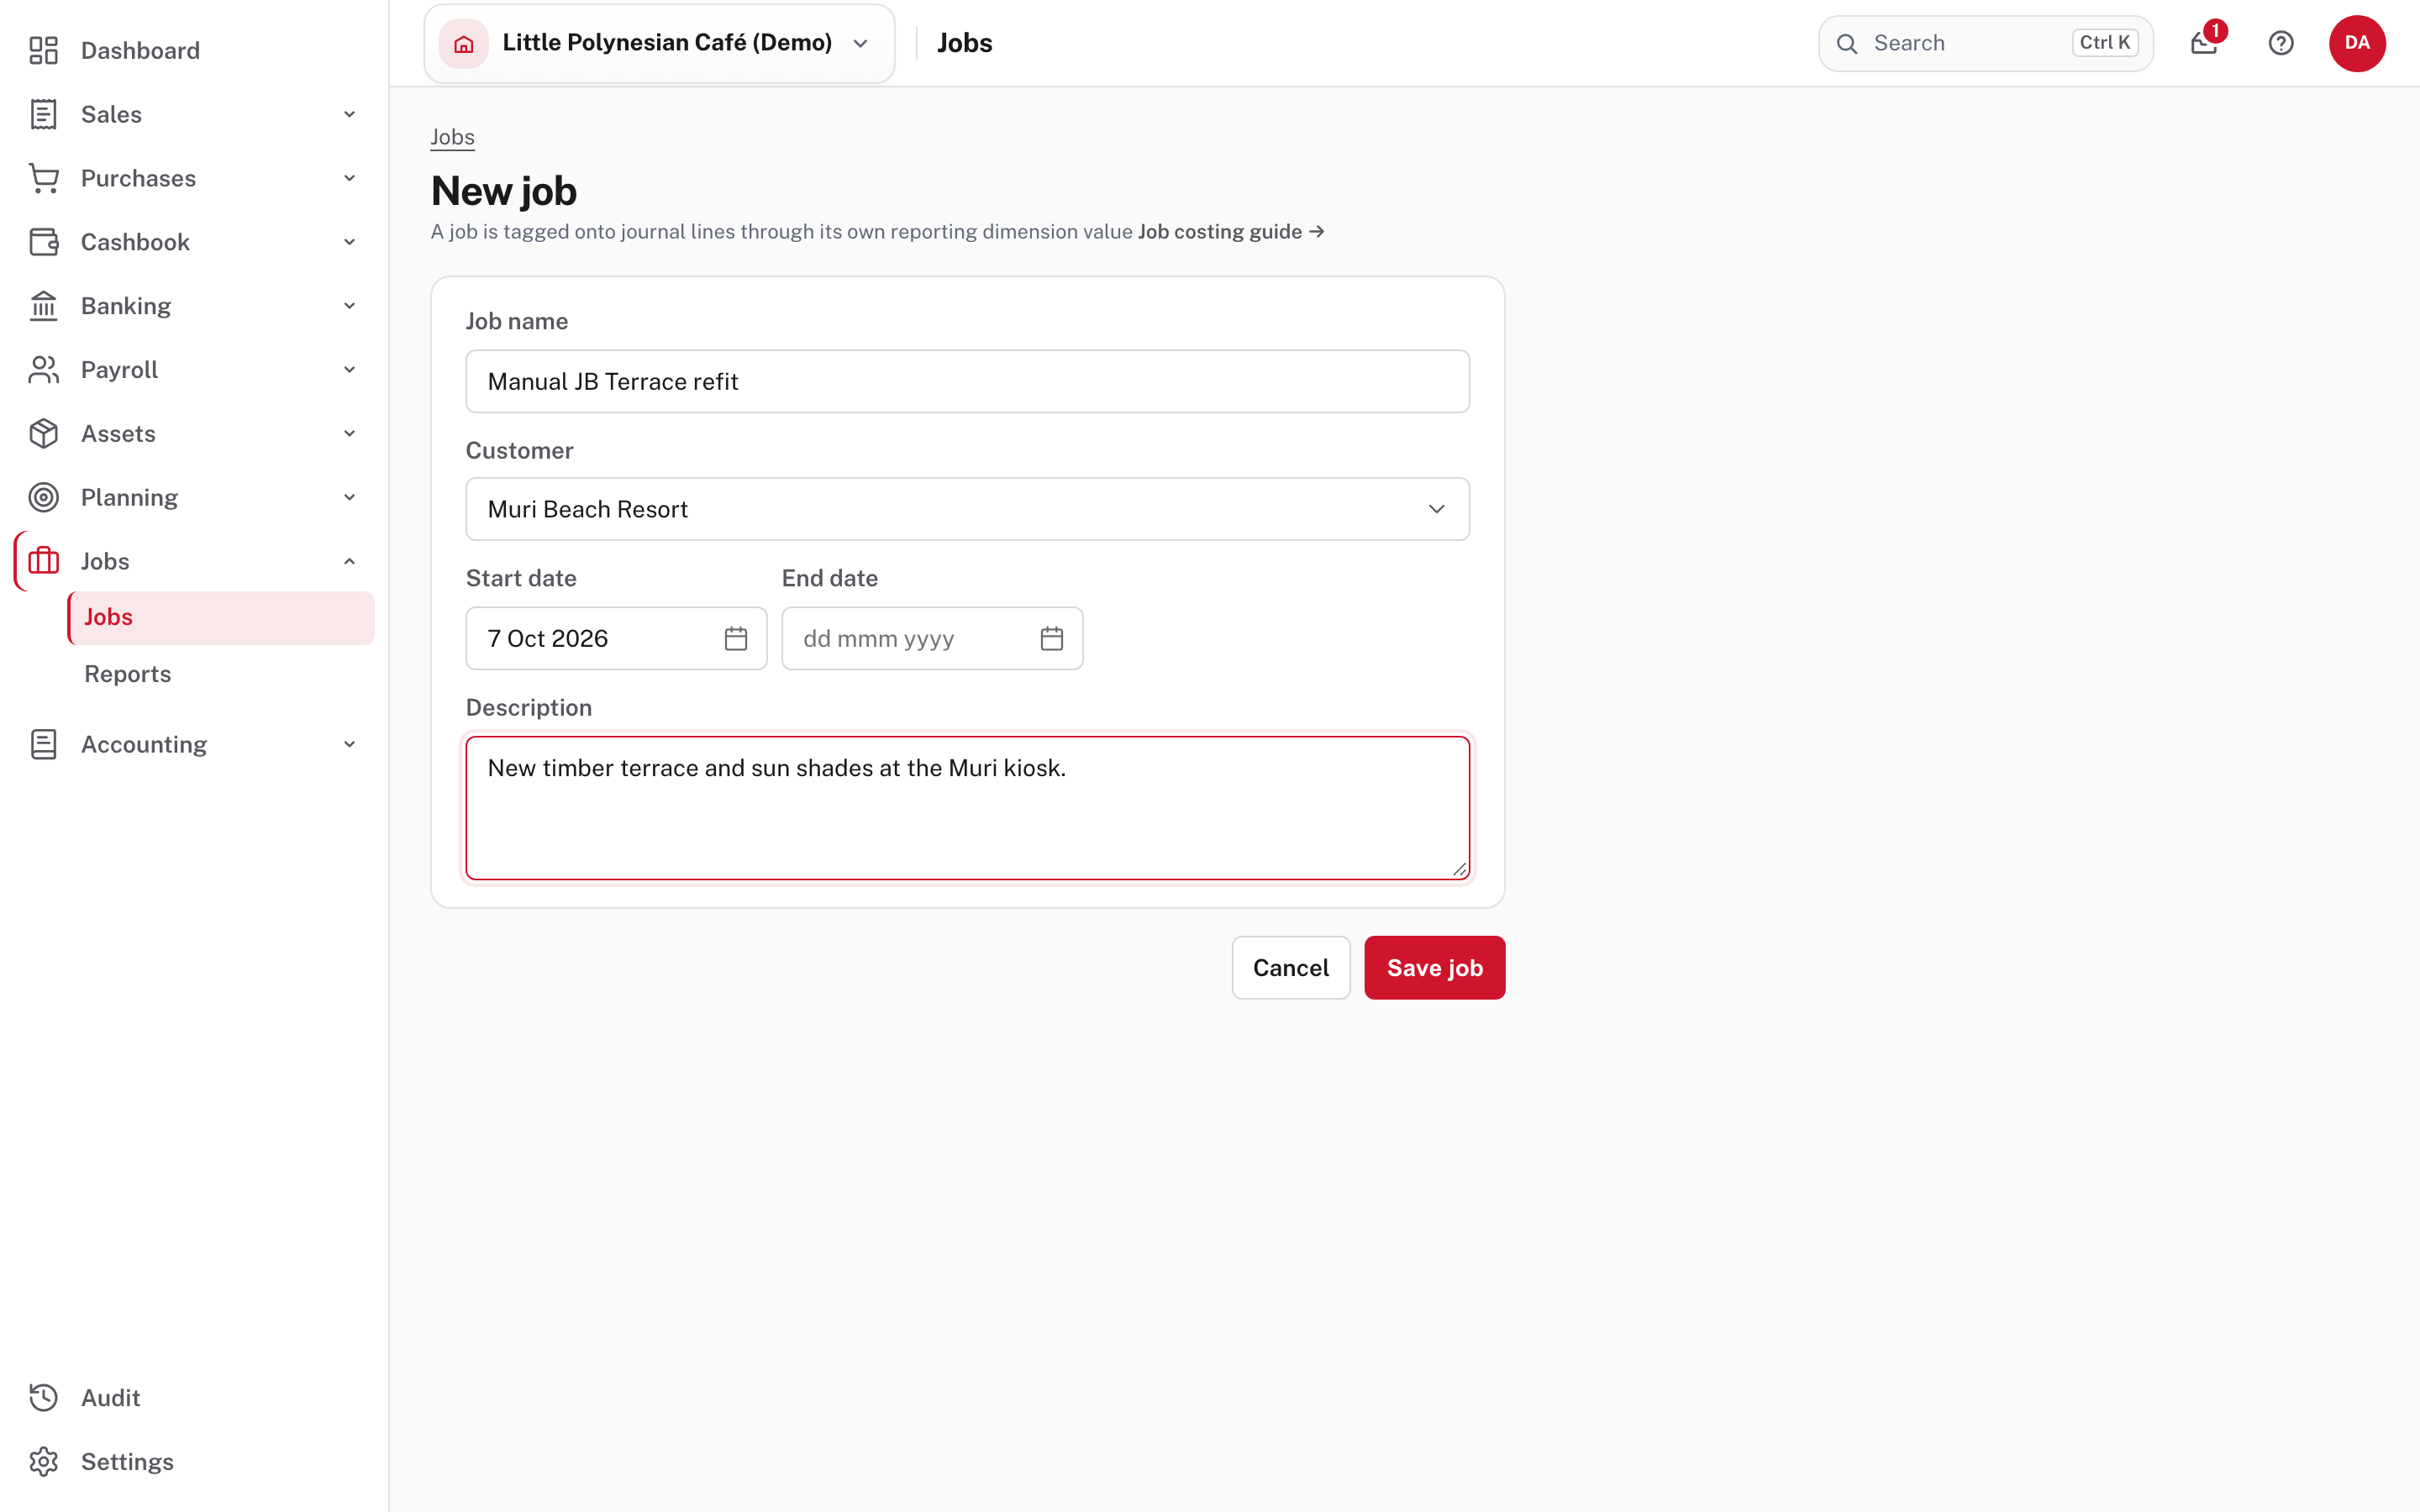Expand the Assets menu chevron
This screenshot has height=1512, width=2420.
point(350,434)
